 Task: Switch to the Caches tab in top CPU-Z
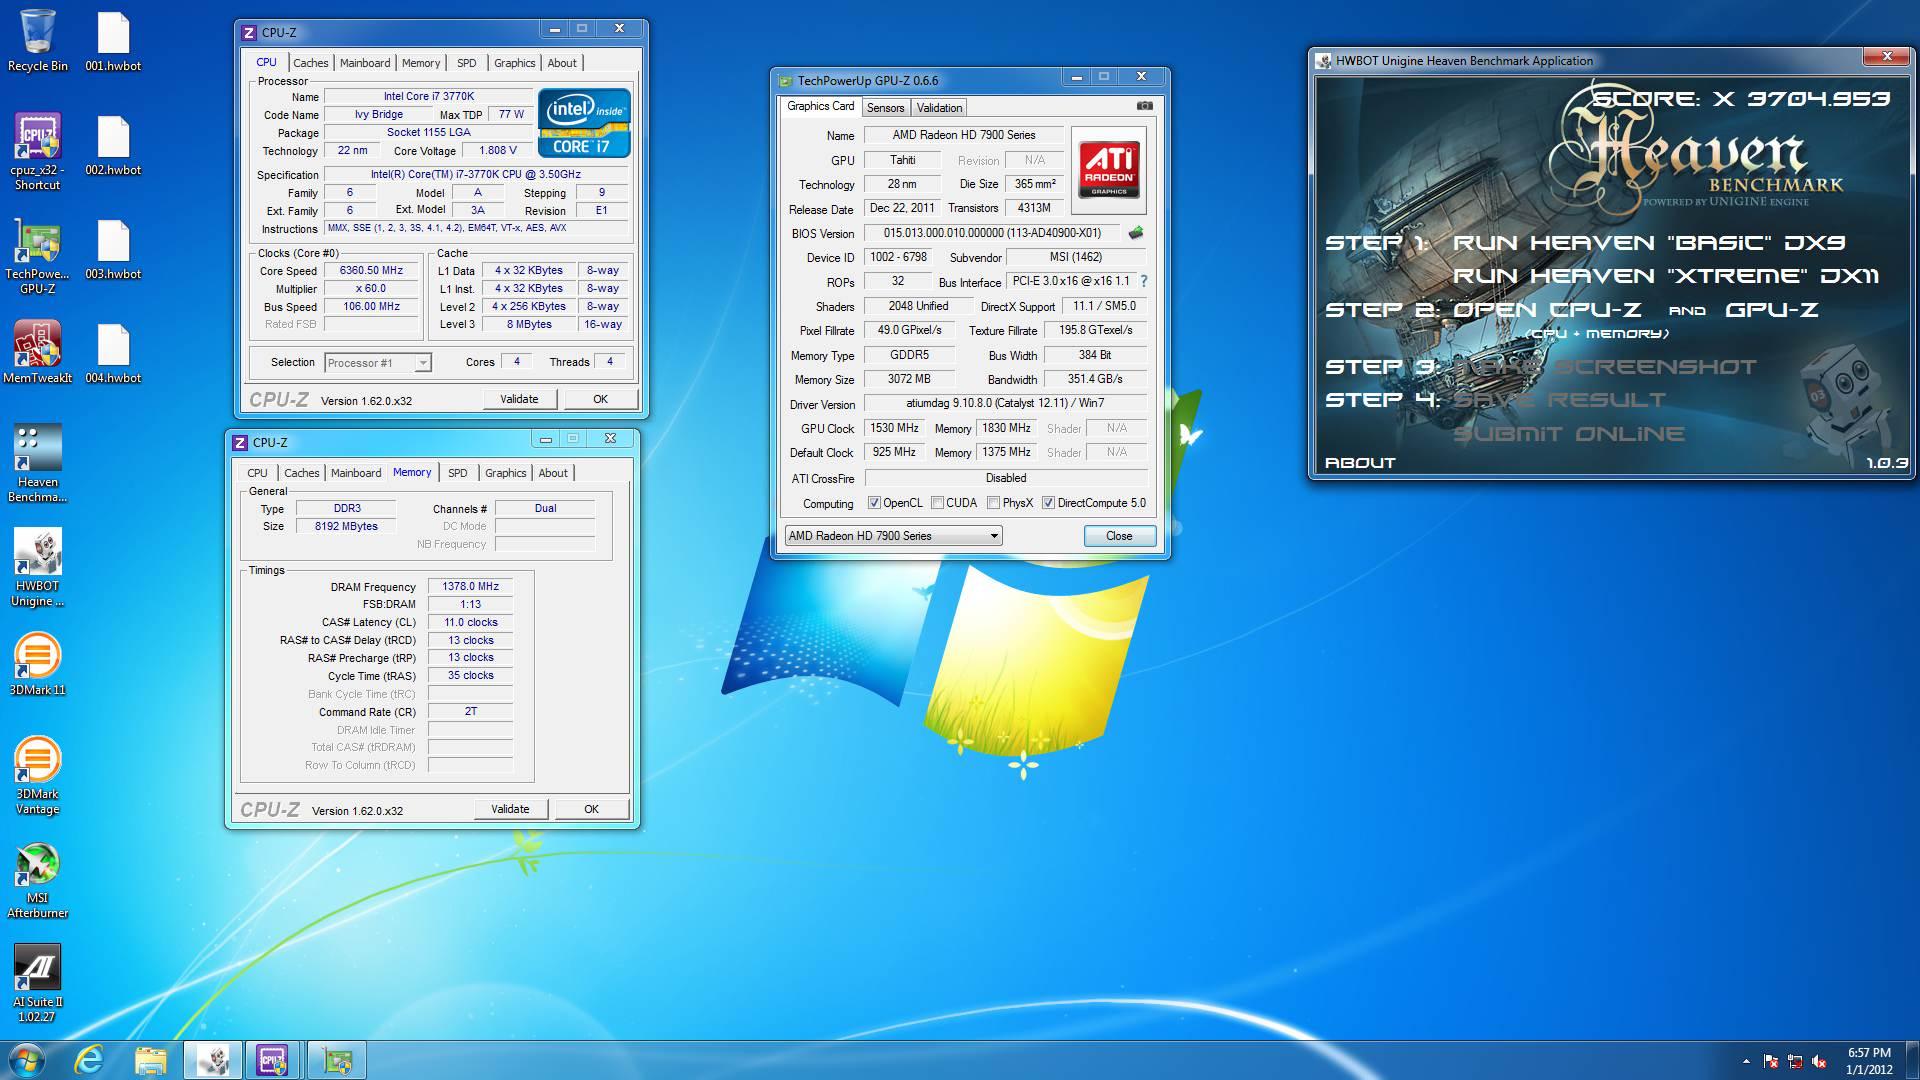click(310, 63)
